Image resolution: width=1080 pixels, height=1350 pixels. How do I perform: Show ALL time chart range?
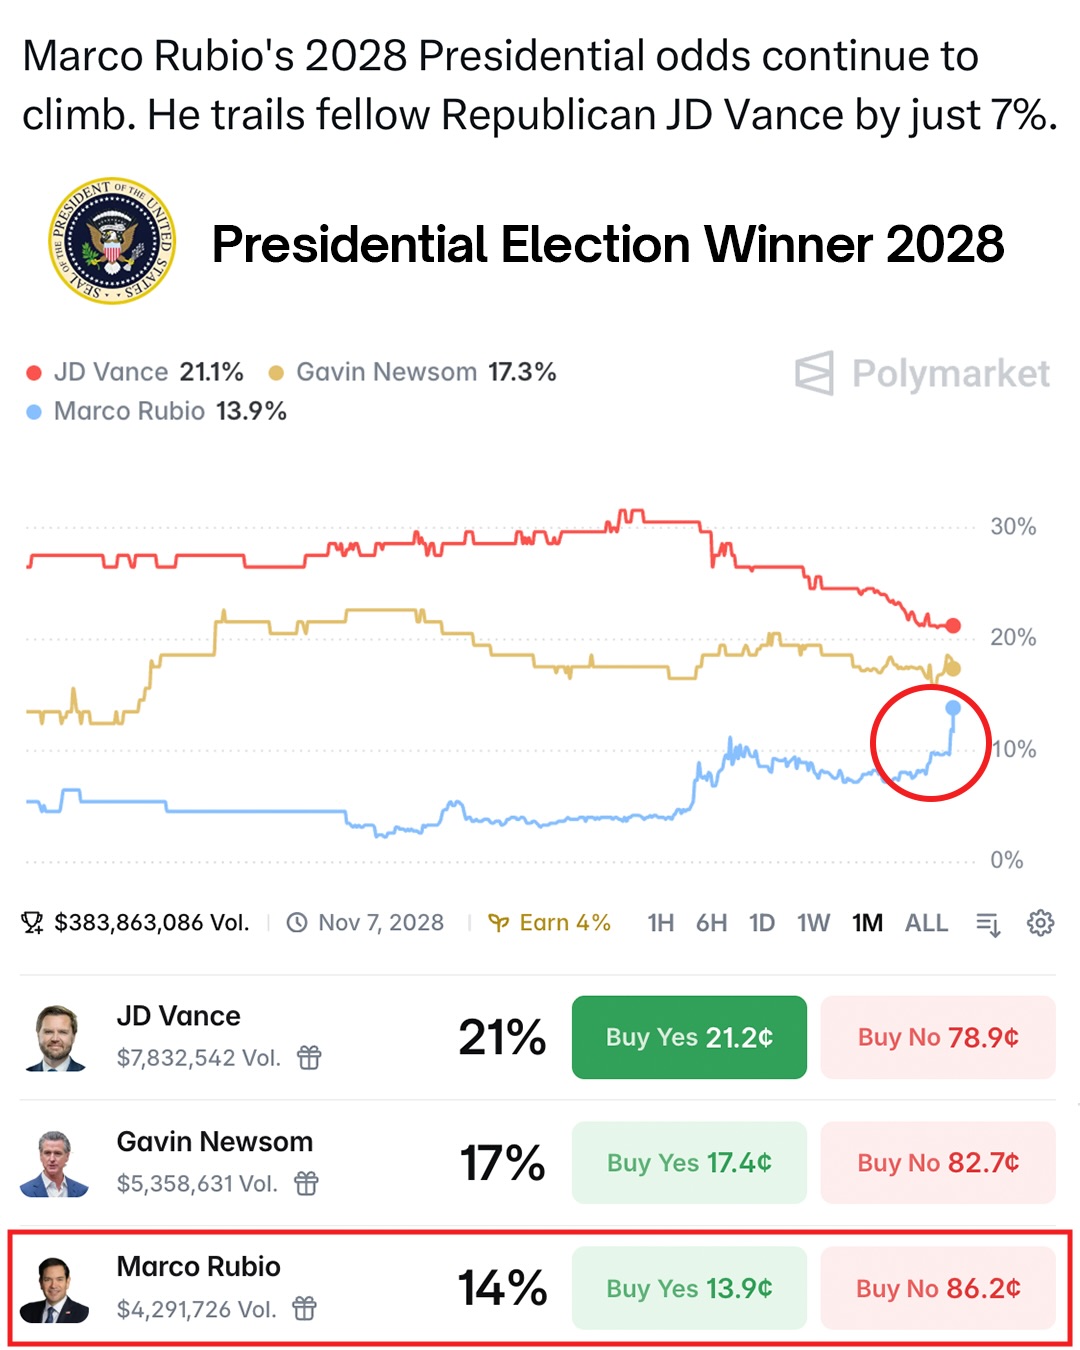click(926, 923)
